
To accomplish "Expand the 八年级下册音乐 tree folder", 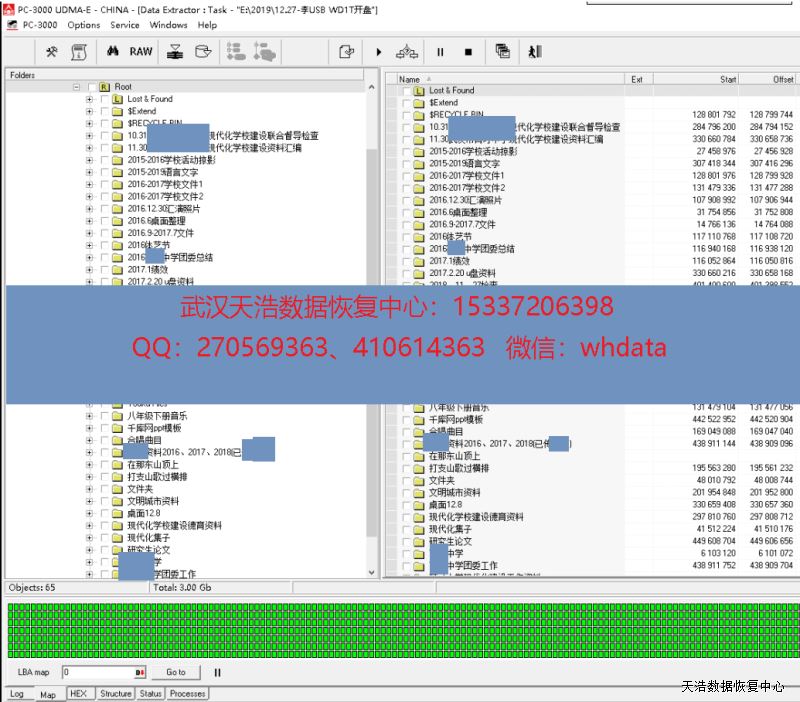I will 89,415.
